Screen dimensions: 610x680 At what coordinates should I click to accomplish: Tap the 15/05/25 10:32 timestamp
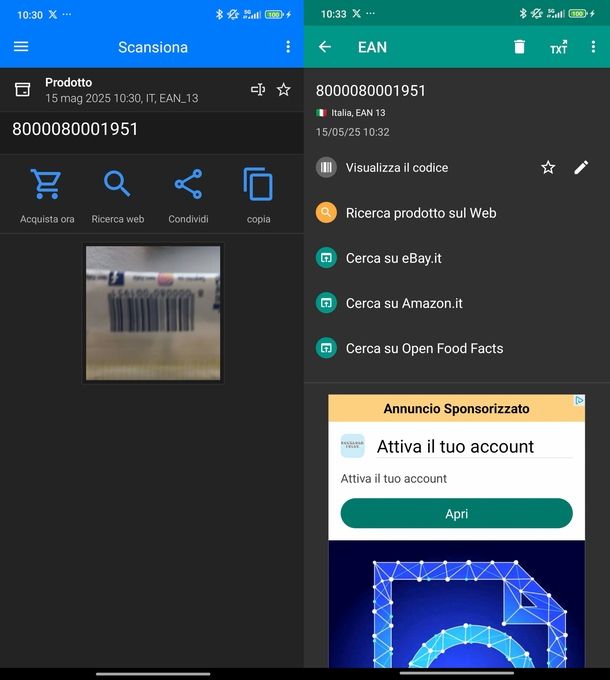click(x=352, y=132)
